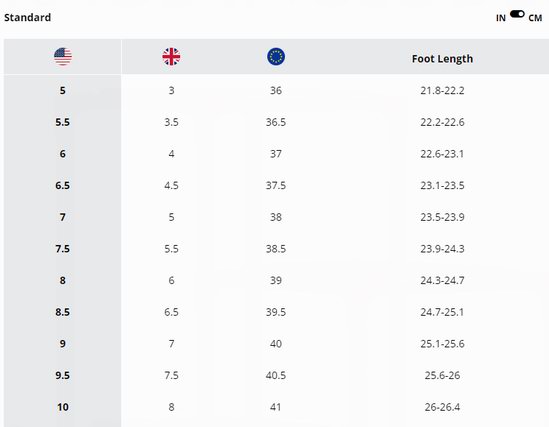The height and width of the screenshot is (427, 549).
Task: Click UK size 4.5 cell
Action: click(x=171, y=186)
